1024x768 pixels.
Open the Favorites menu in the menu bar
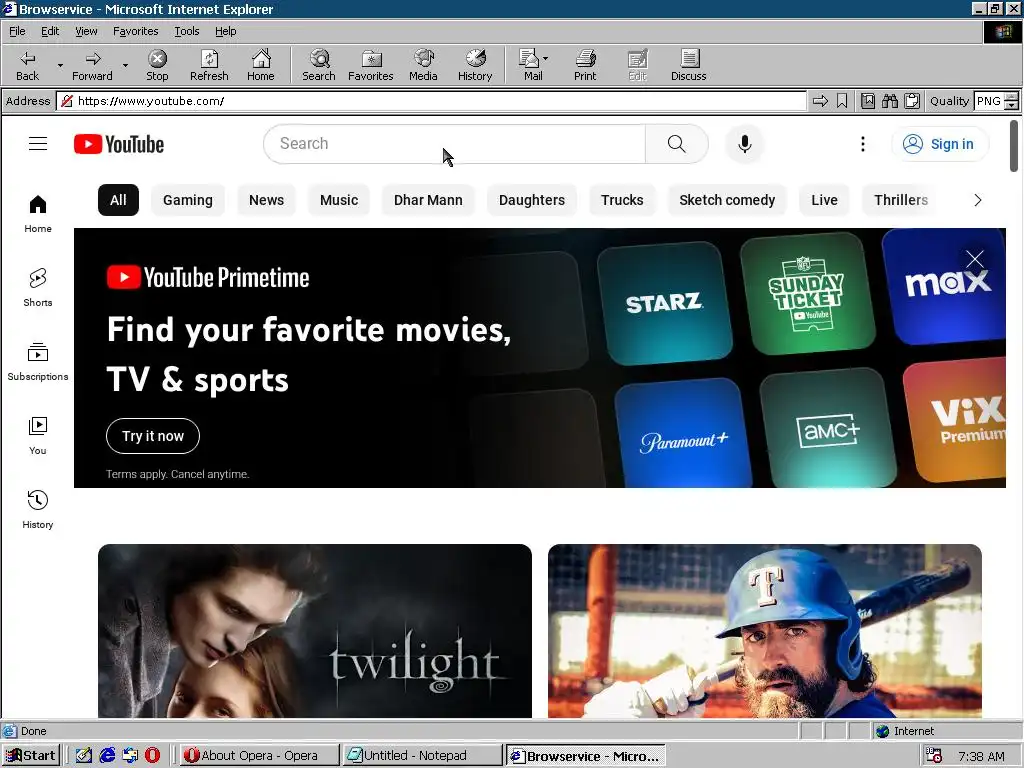coord(135,31)
